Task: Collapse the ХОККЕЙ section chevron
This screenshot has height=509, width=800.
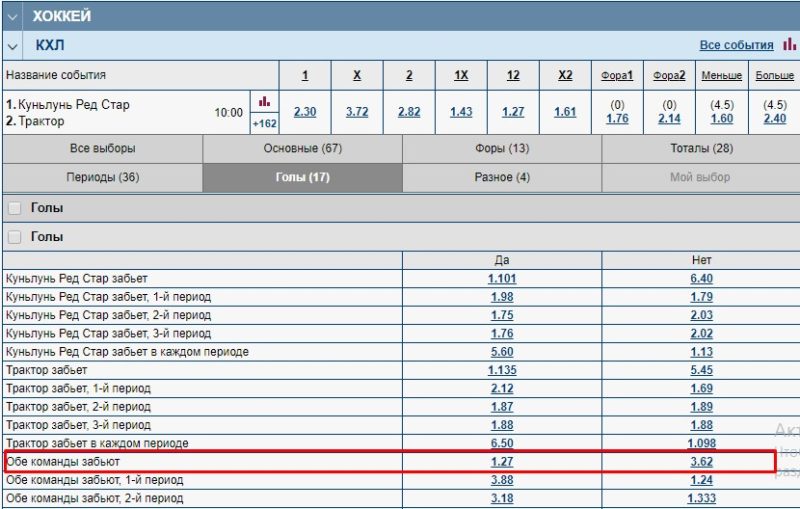Action: [x=13, y=16]
